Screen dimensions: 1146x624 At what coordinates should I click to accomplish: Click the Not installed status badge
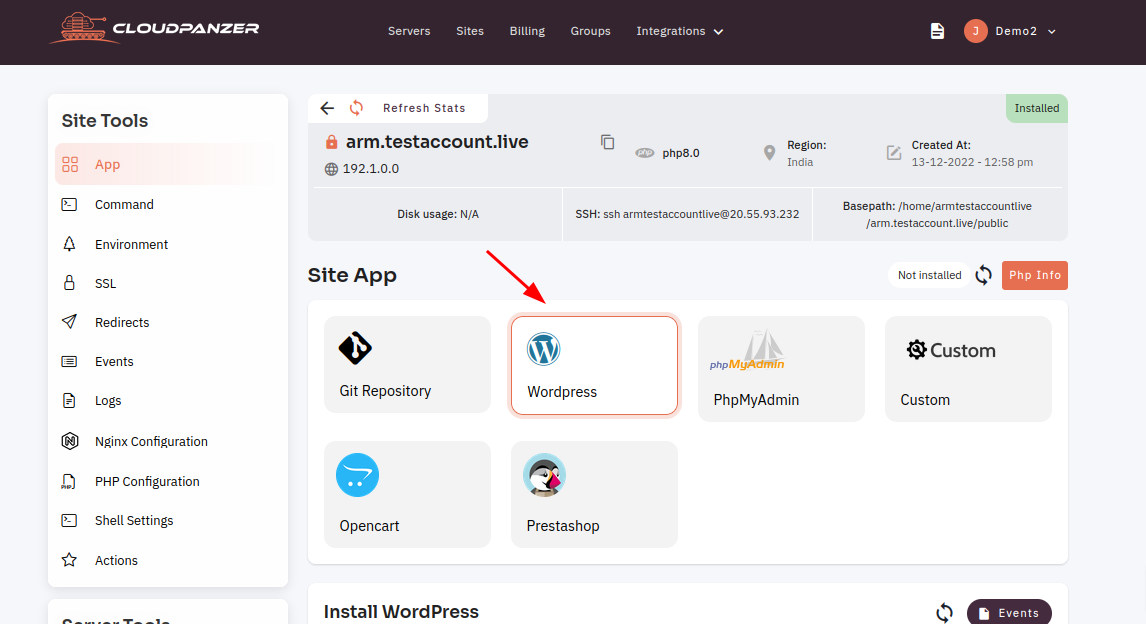click(x=930, y=275)
